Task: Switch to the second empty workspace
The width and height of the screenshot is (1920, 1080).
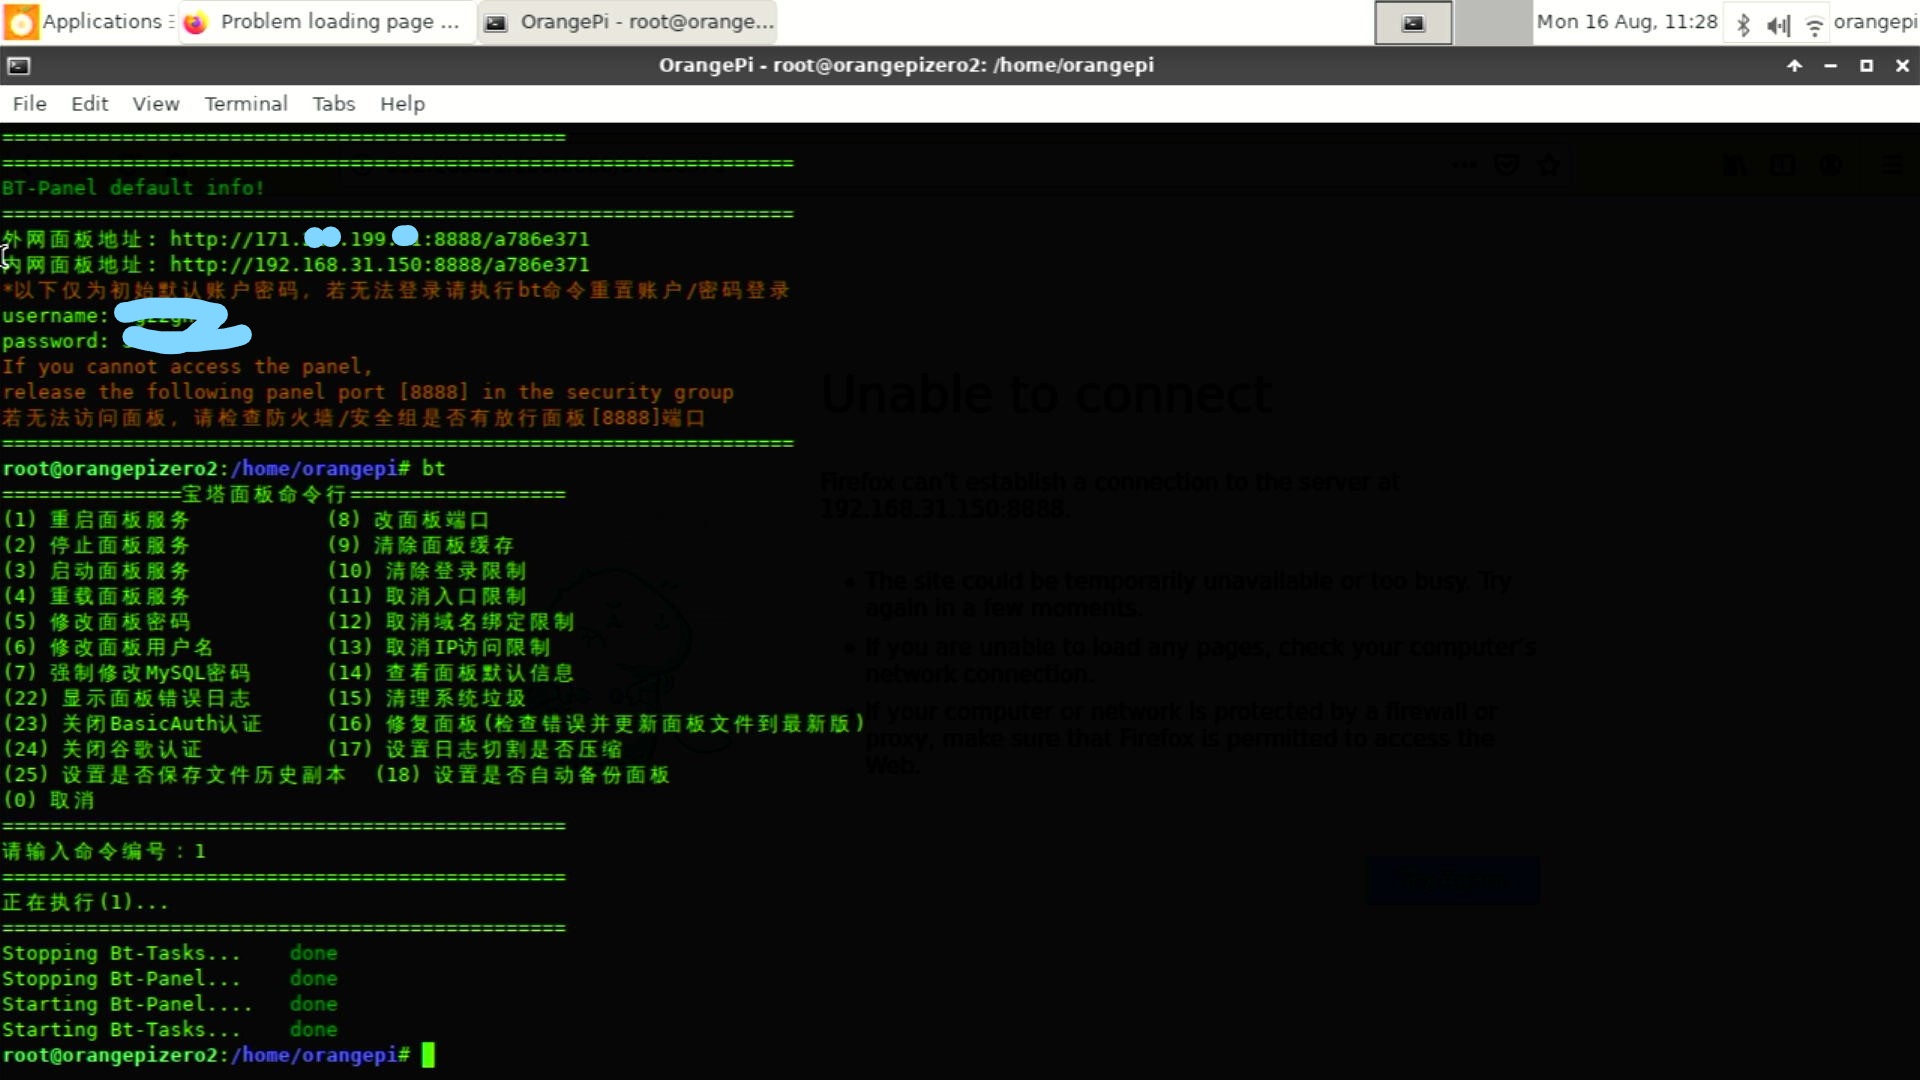Action: (1492, 23)
